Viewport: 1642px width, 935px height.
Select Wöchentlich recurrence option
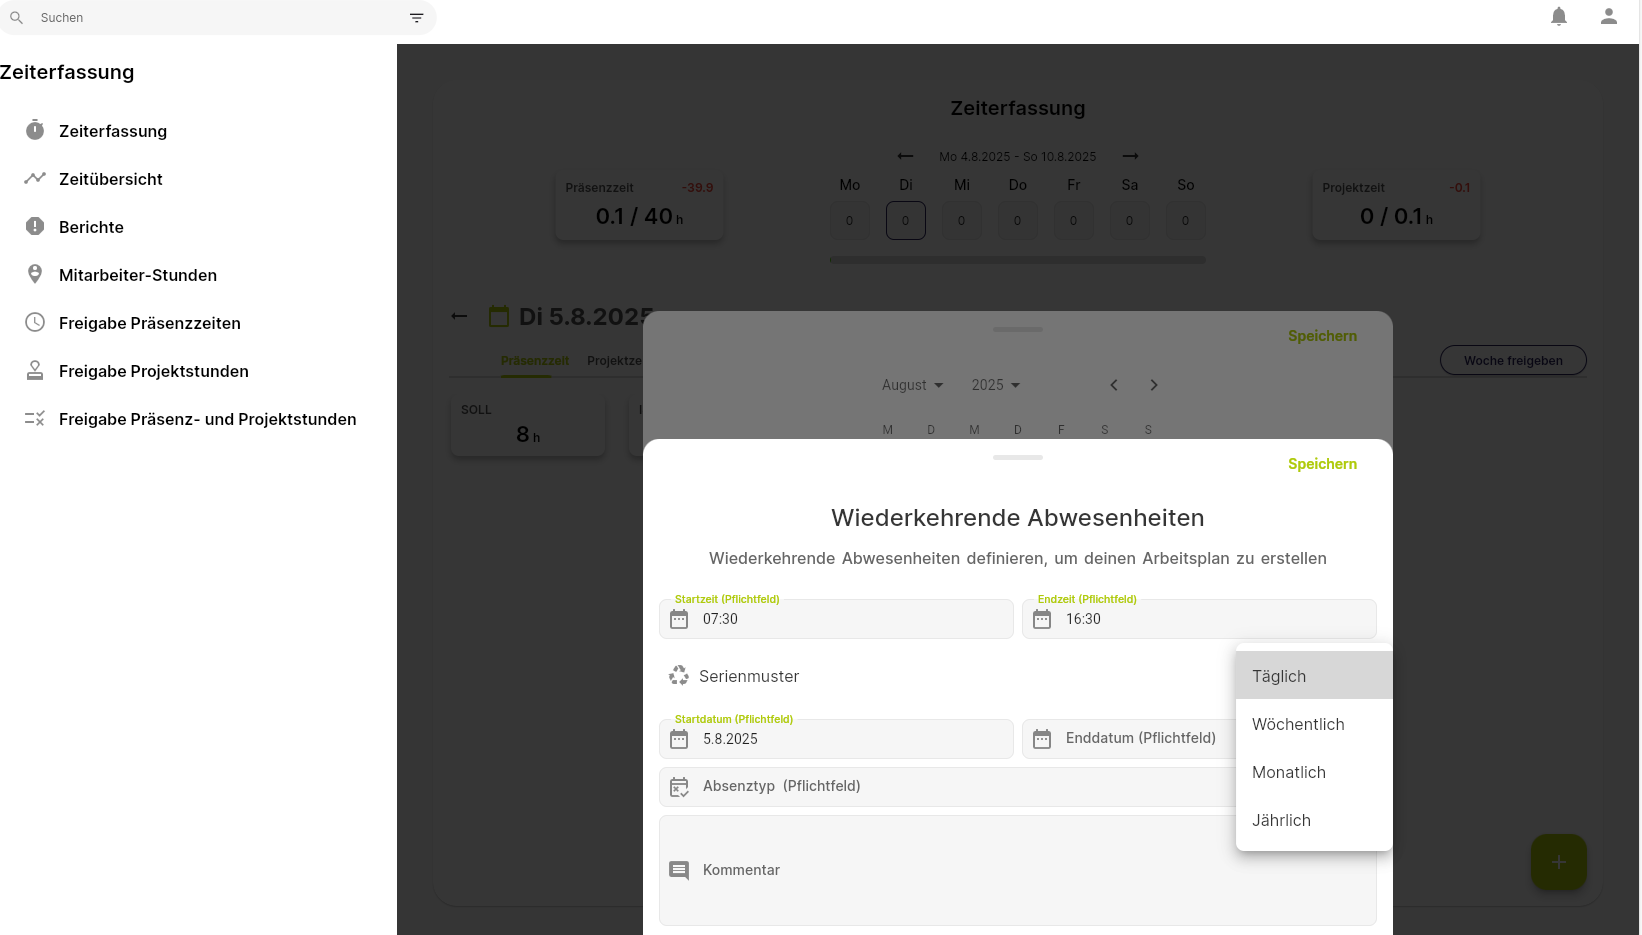pos(1314,724)
